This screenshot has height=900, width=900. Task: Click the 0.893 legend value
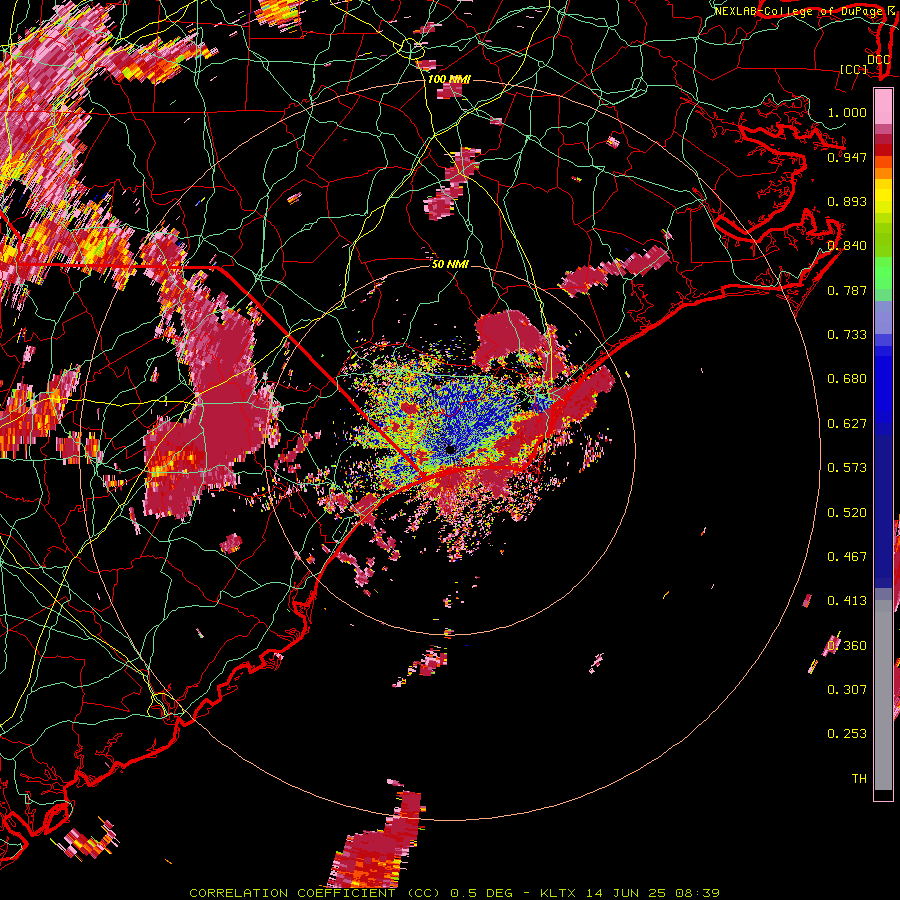click(x=847, y=201)
